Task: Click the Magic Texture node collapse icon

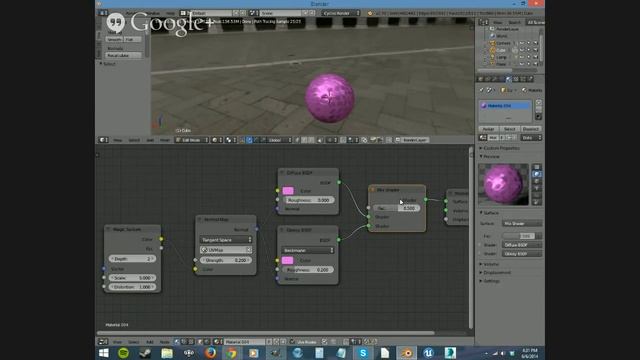Action: coord(109,229)
